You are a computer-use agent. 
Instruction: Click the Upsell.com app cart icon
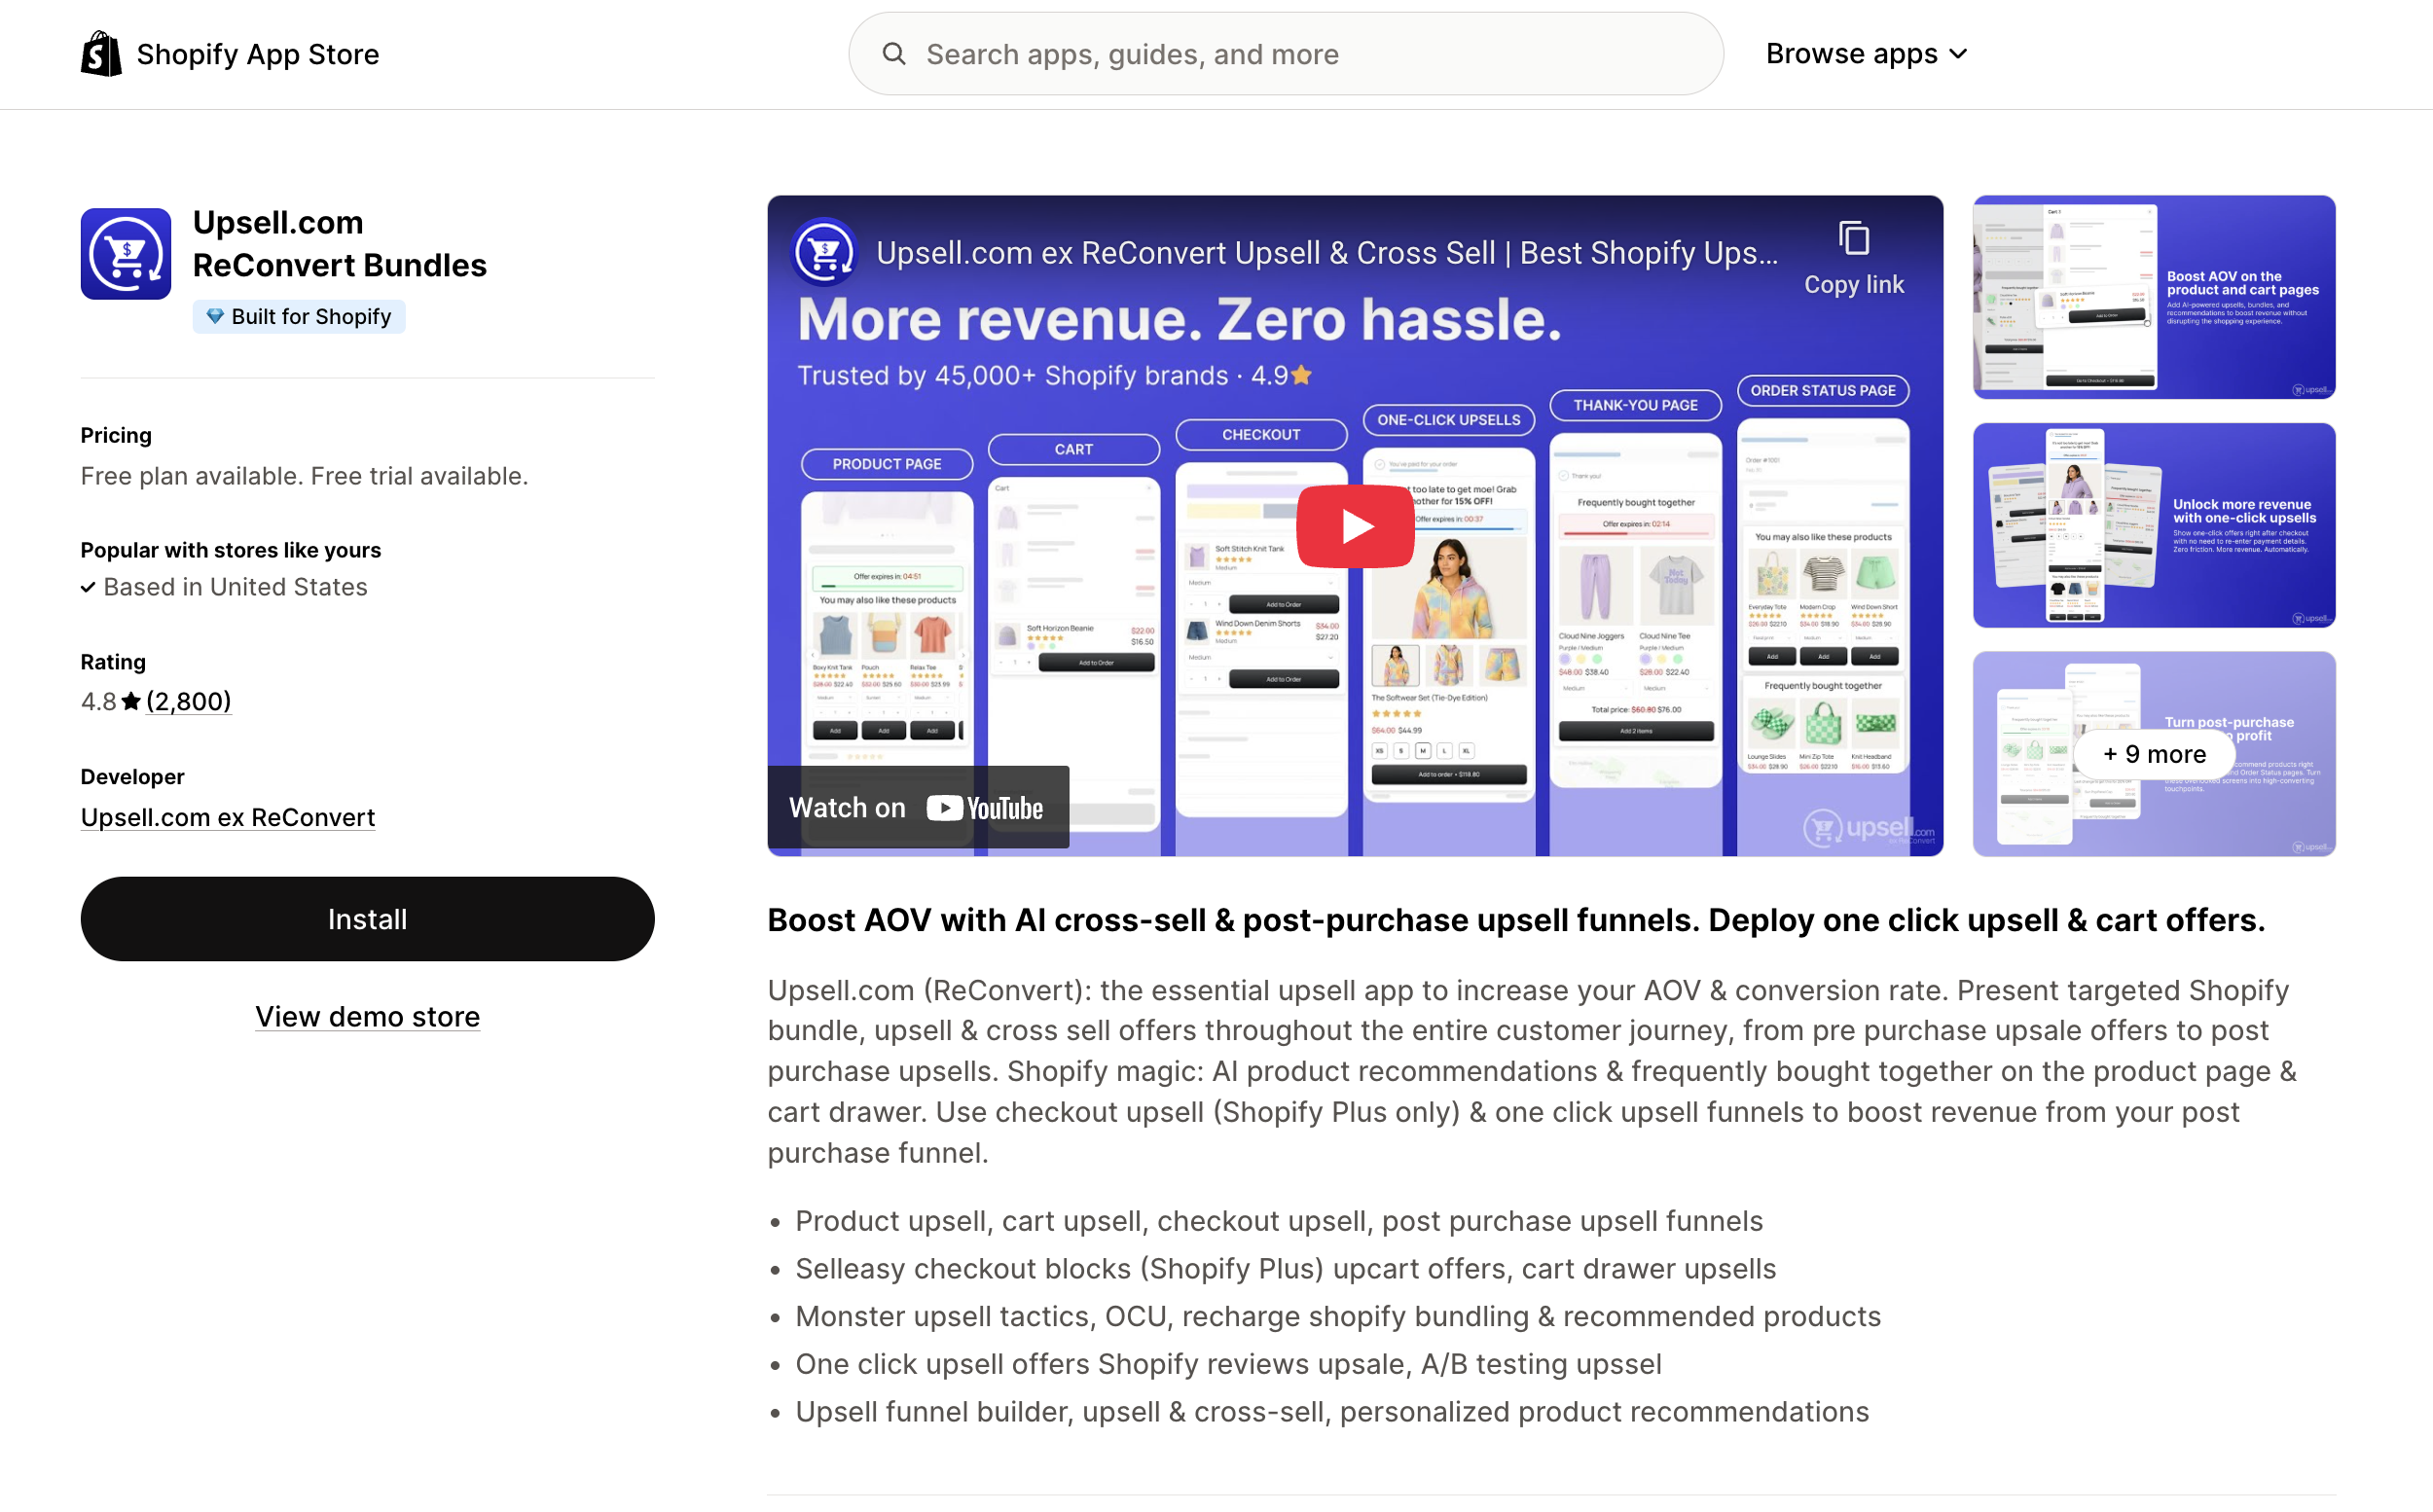126,254
